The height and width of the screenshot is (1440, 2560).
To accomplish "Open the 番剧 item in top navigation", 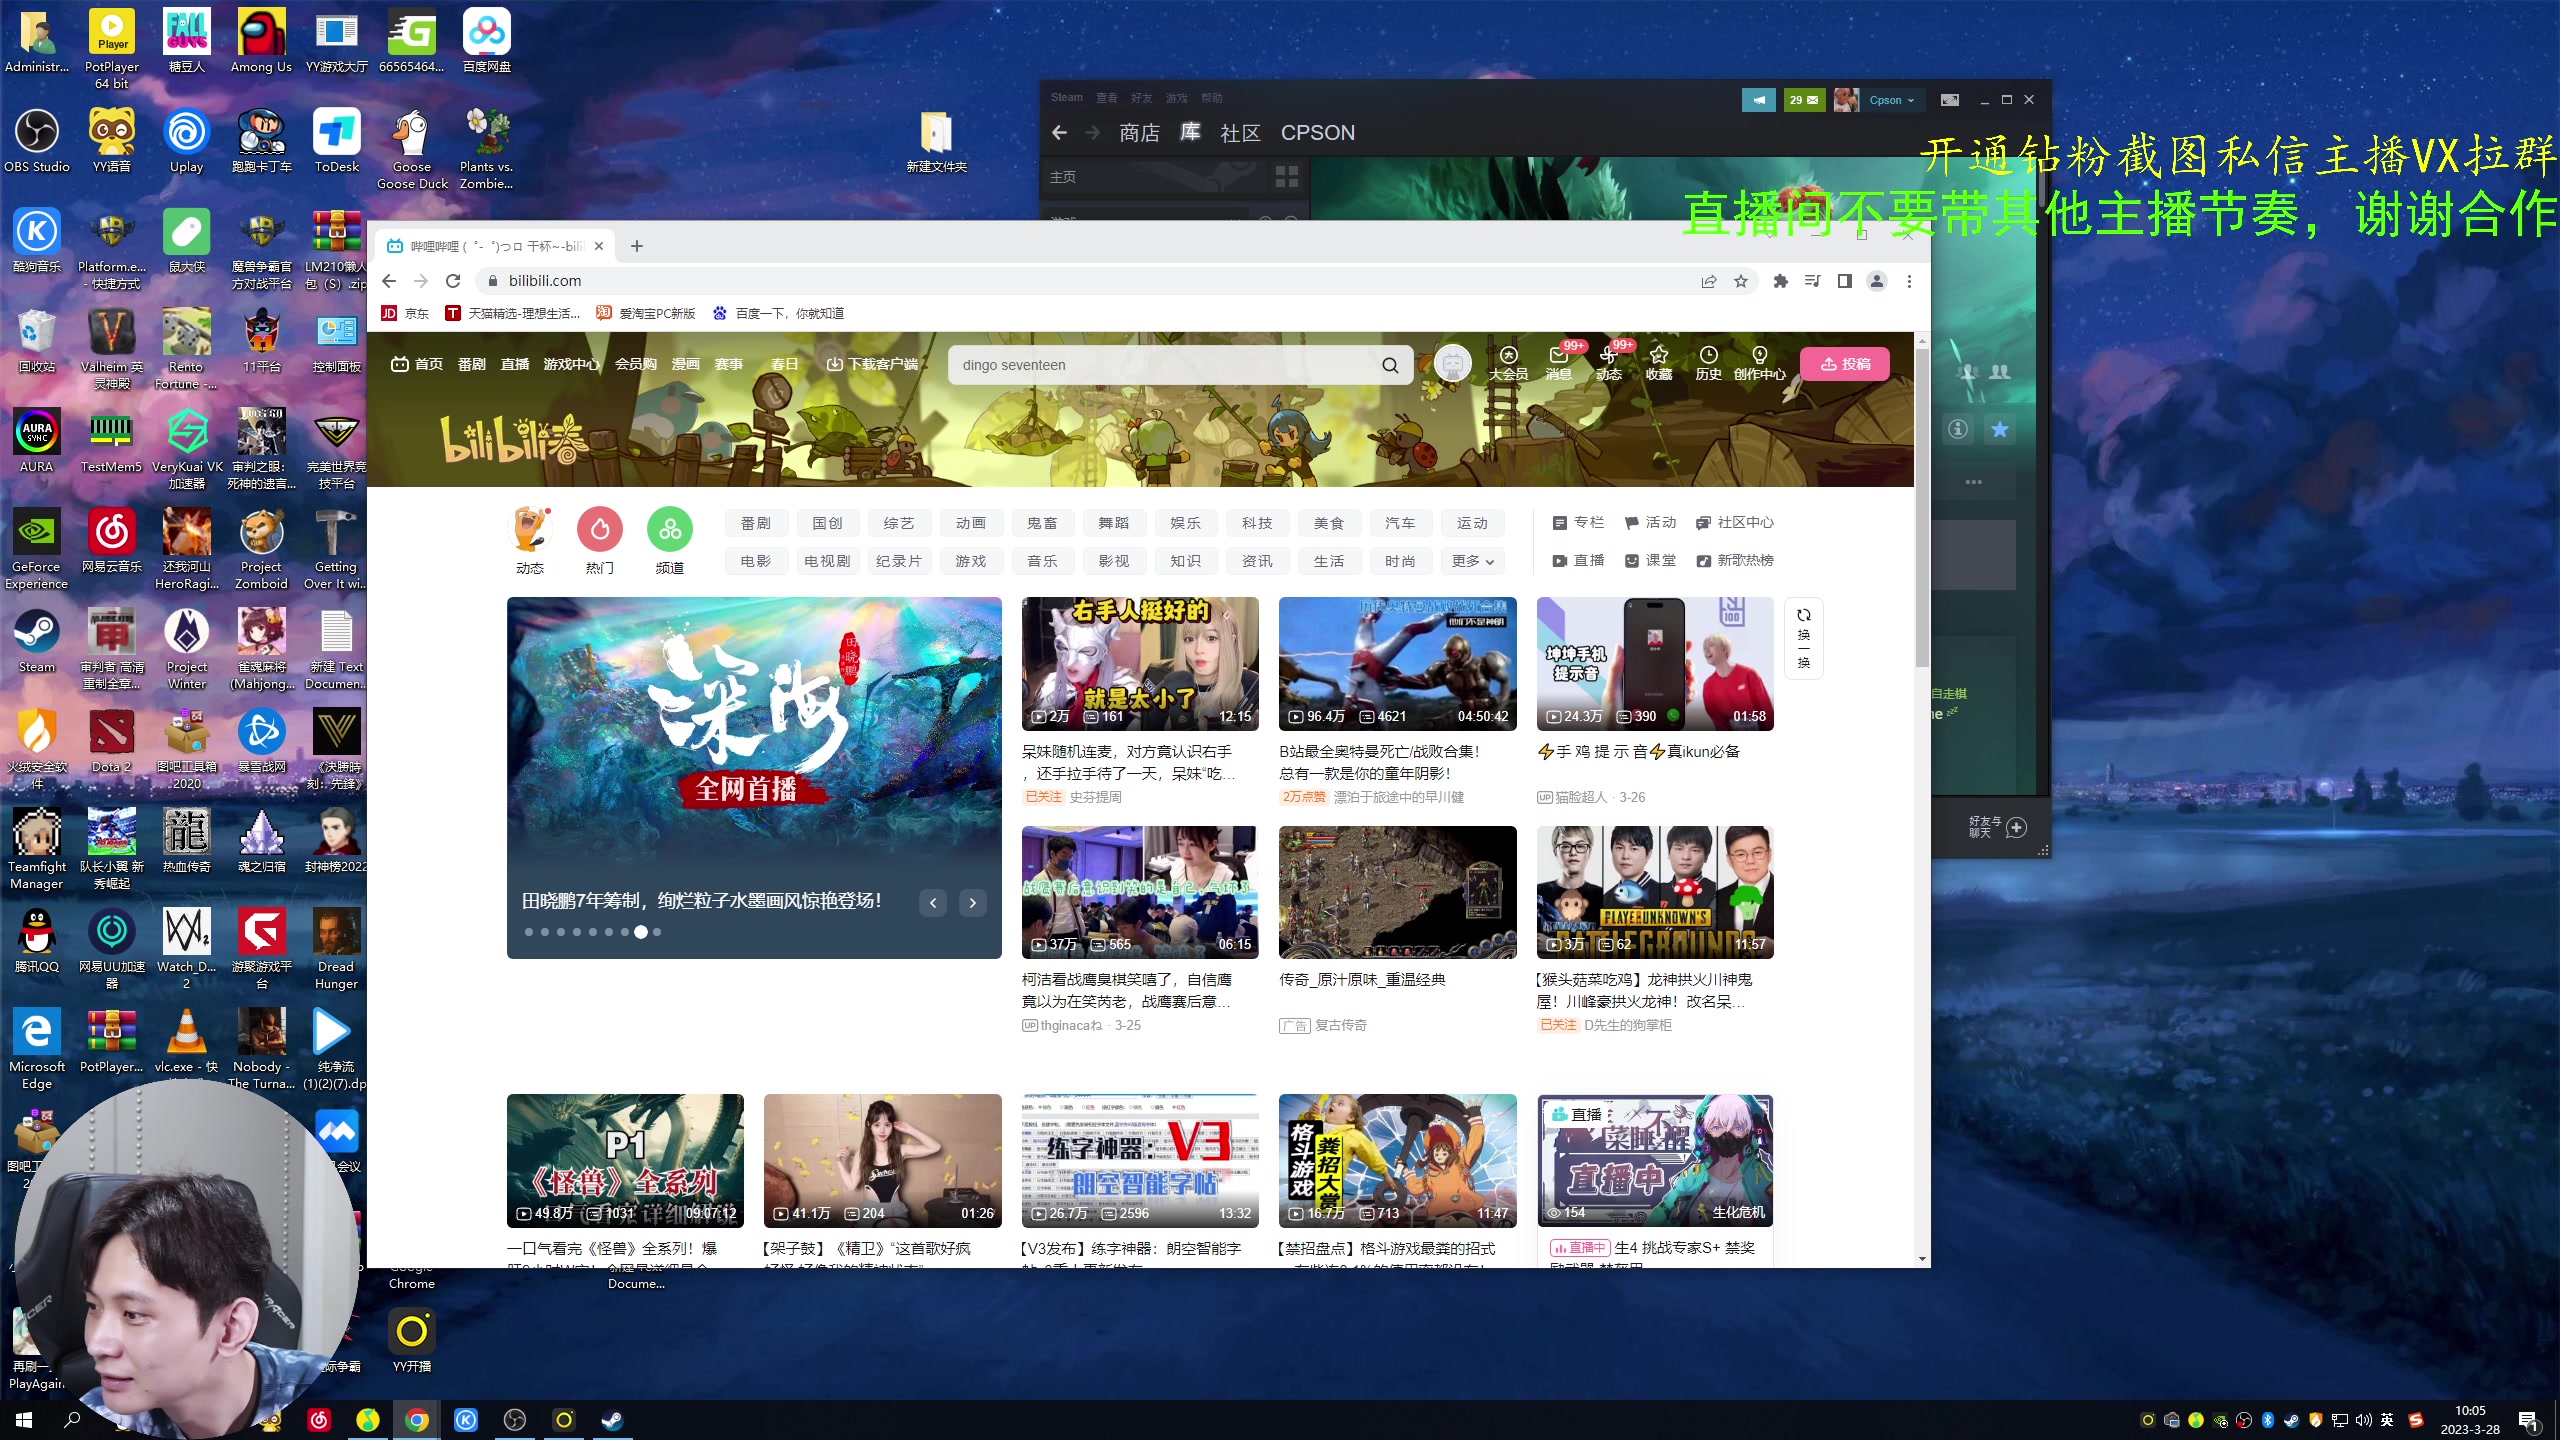I will click(x=472, y=364).
